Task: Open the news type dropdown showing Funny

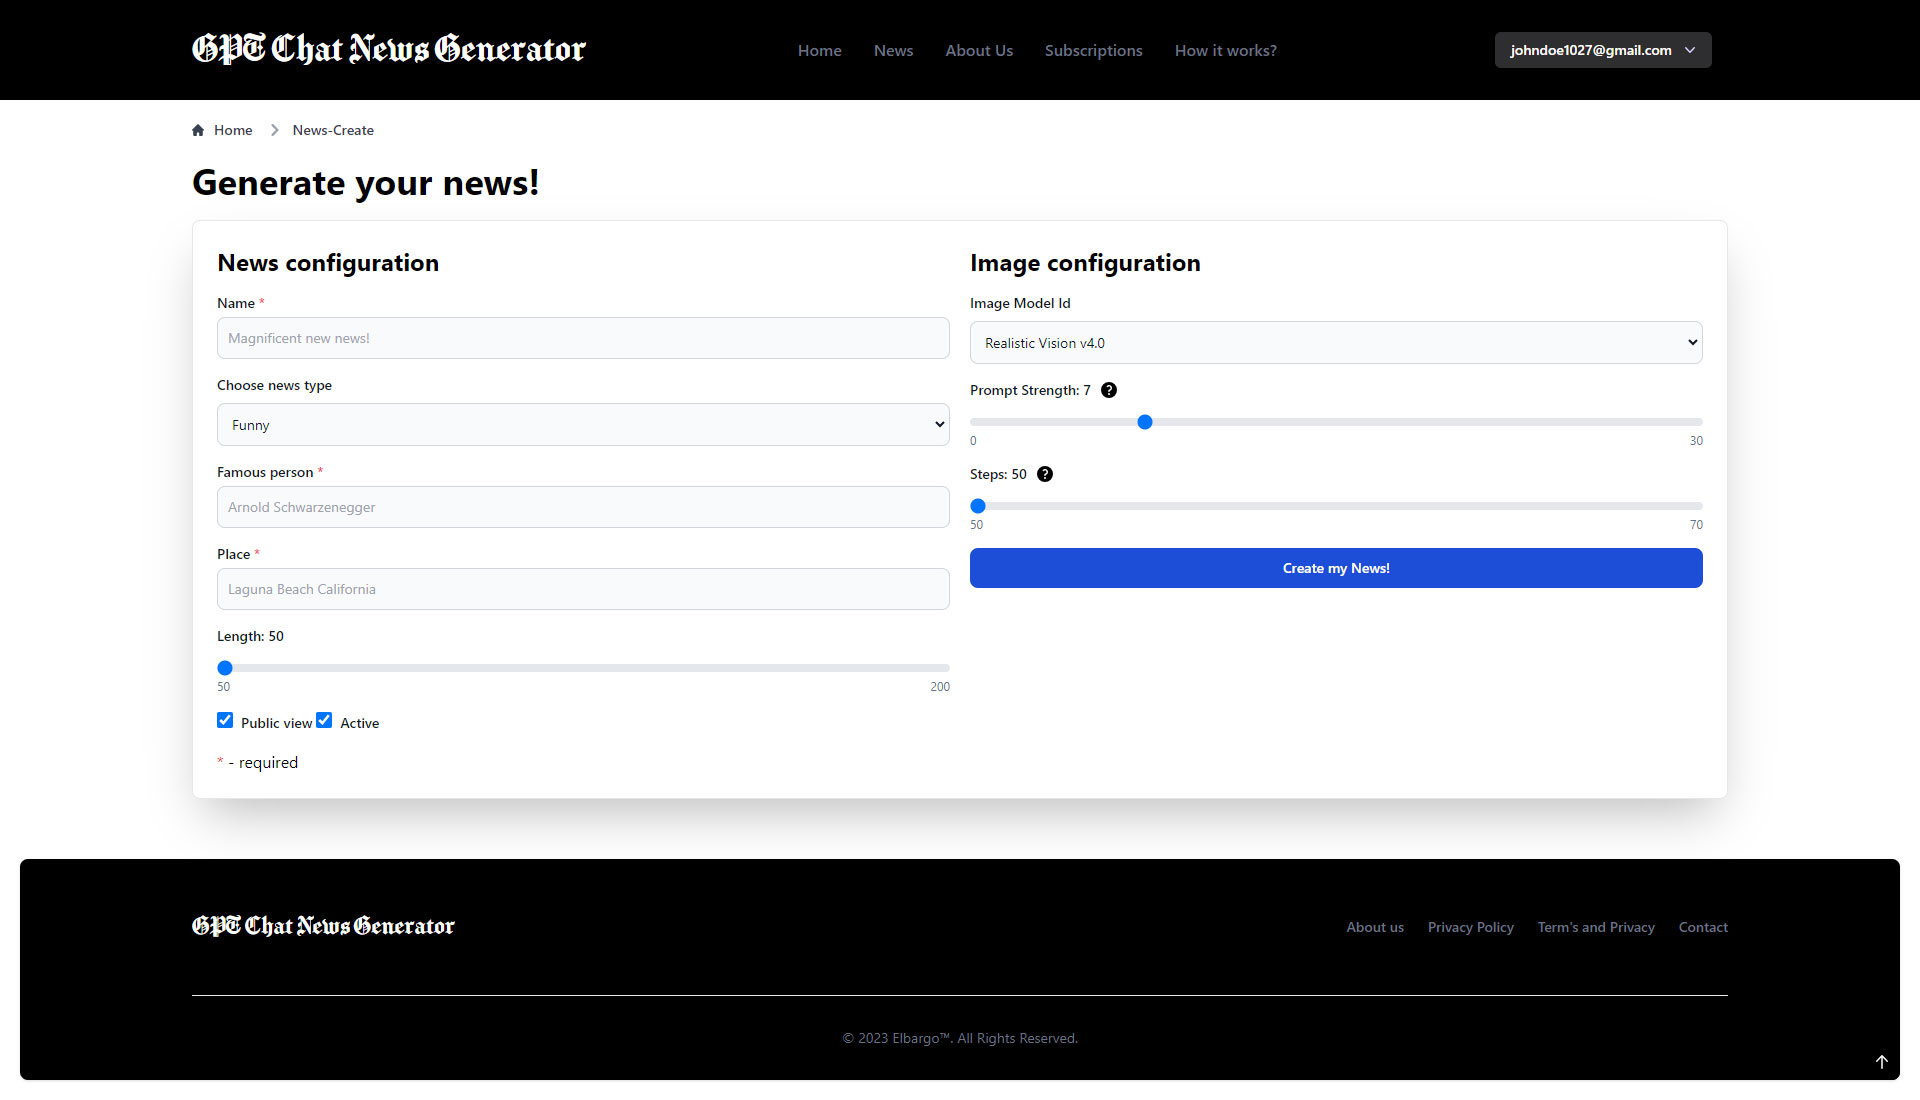Action: click(x=583, y=425)
